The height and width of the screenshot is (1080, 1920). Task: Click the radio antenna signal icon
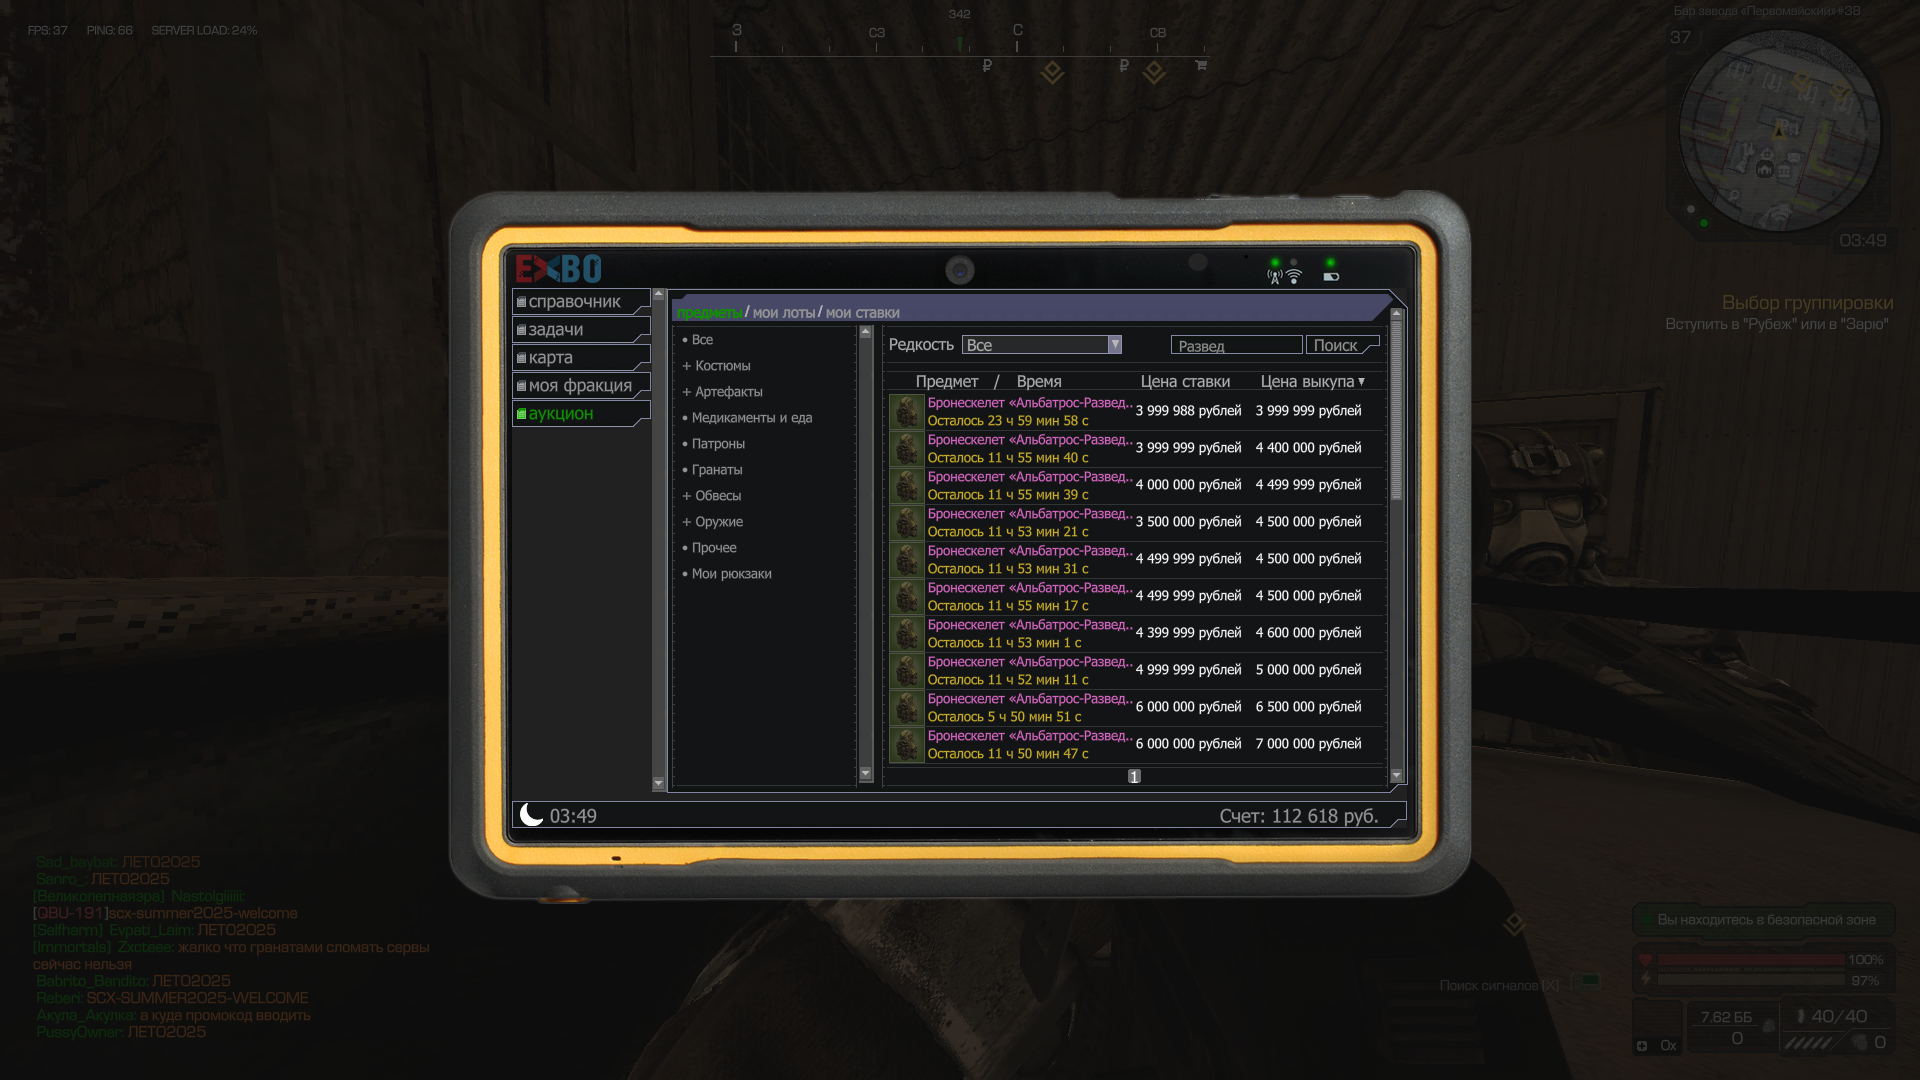pyautogui.click(x=1275, y=276)
